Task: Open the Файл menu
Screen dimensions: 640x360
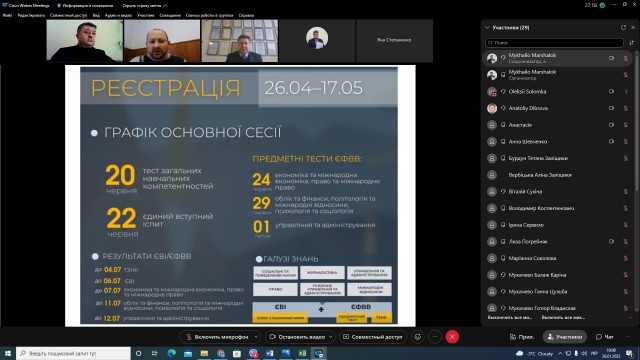Action: click(x=7, y=16)
